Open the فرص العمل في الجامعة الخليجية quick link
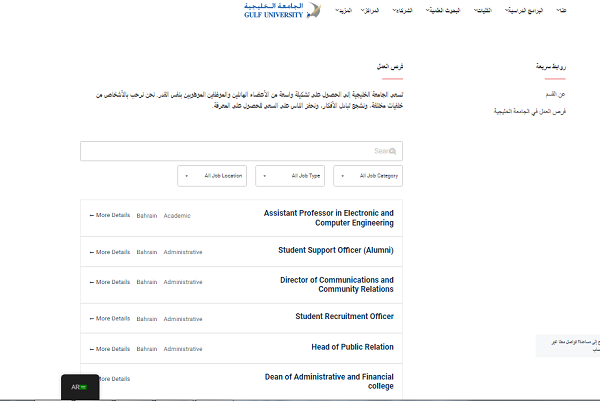The image size is (600, 401). coord(530,111)
